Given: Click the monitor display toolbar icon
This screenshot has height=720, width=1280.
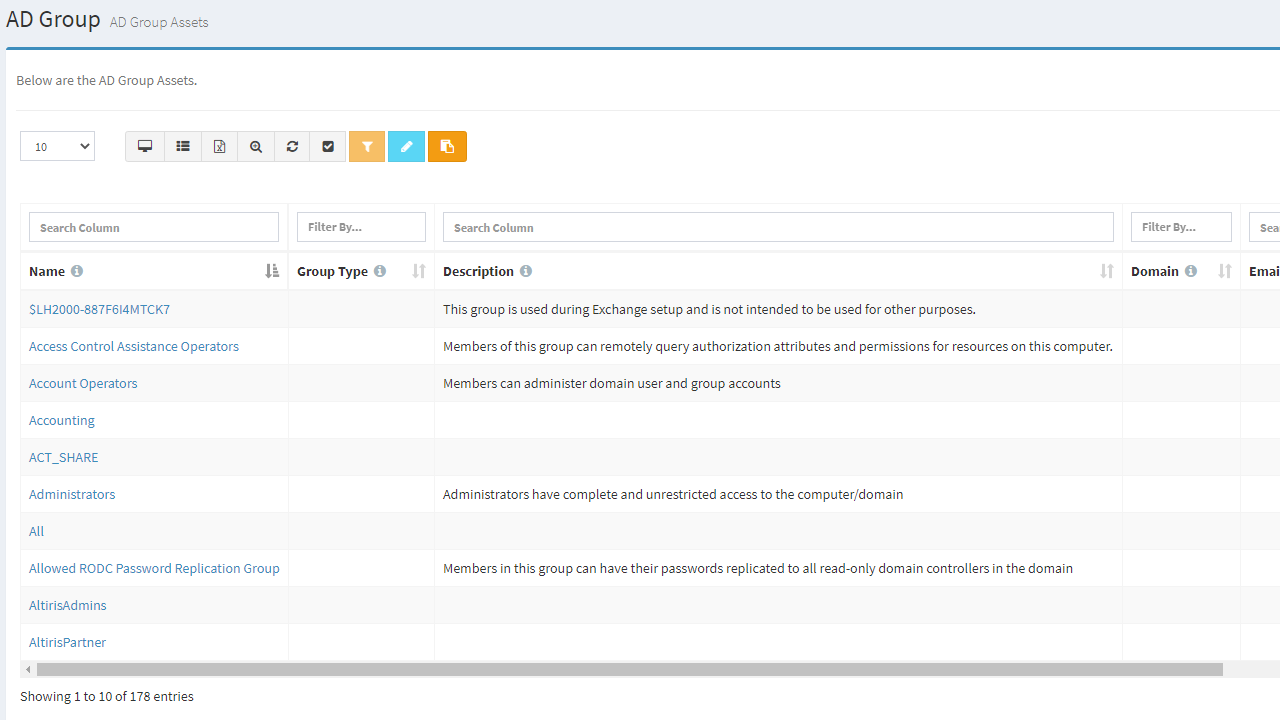Looking at the screenshot, I should click(x=145, y=146).
